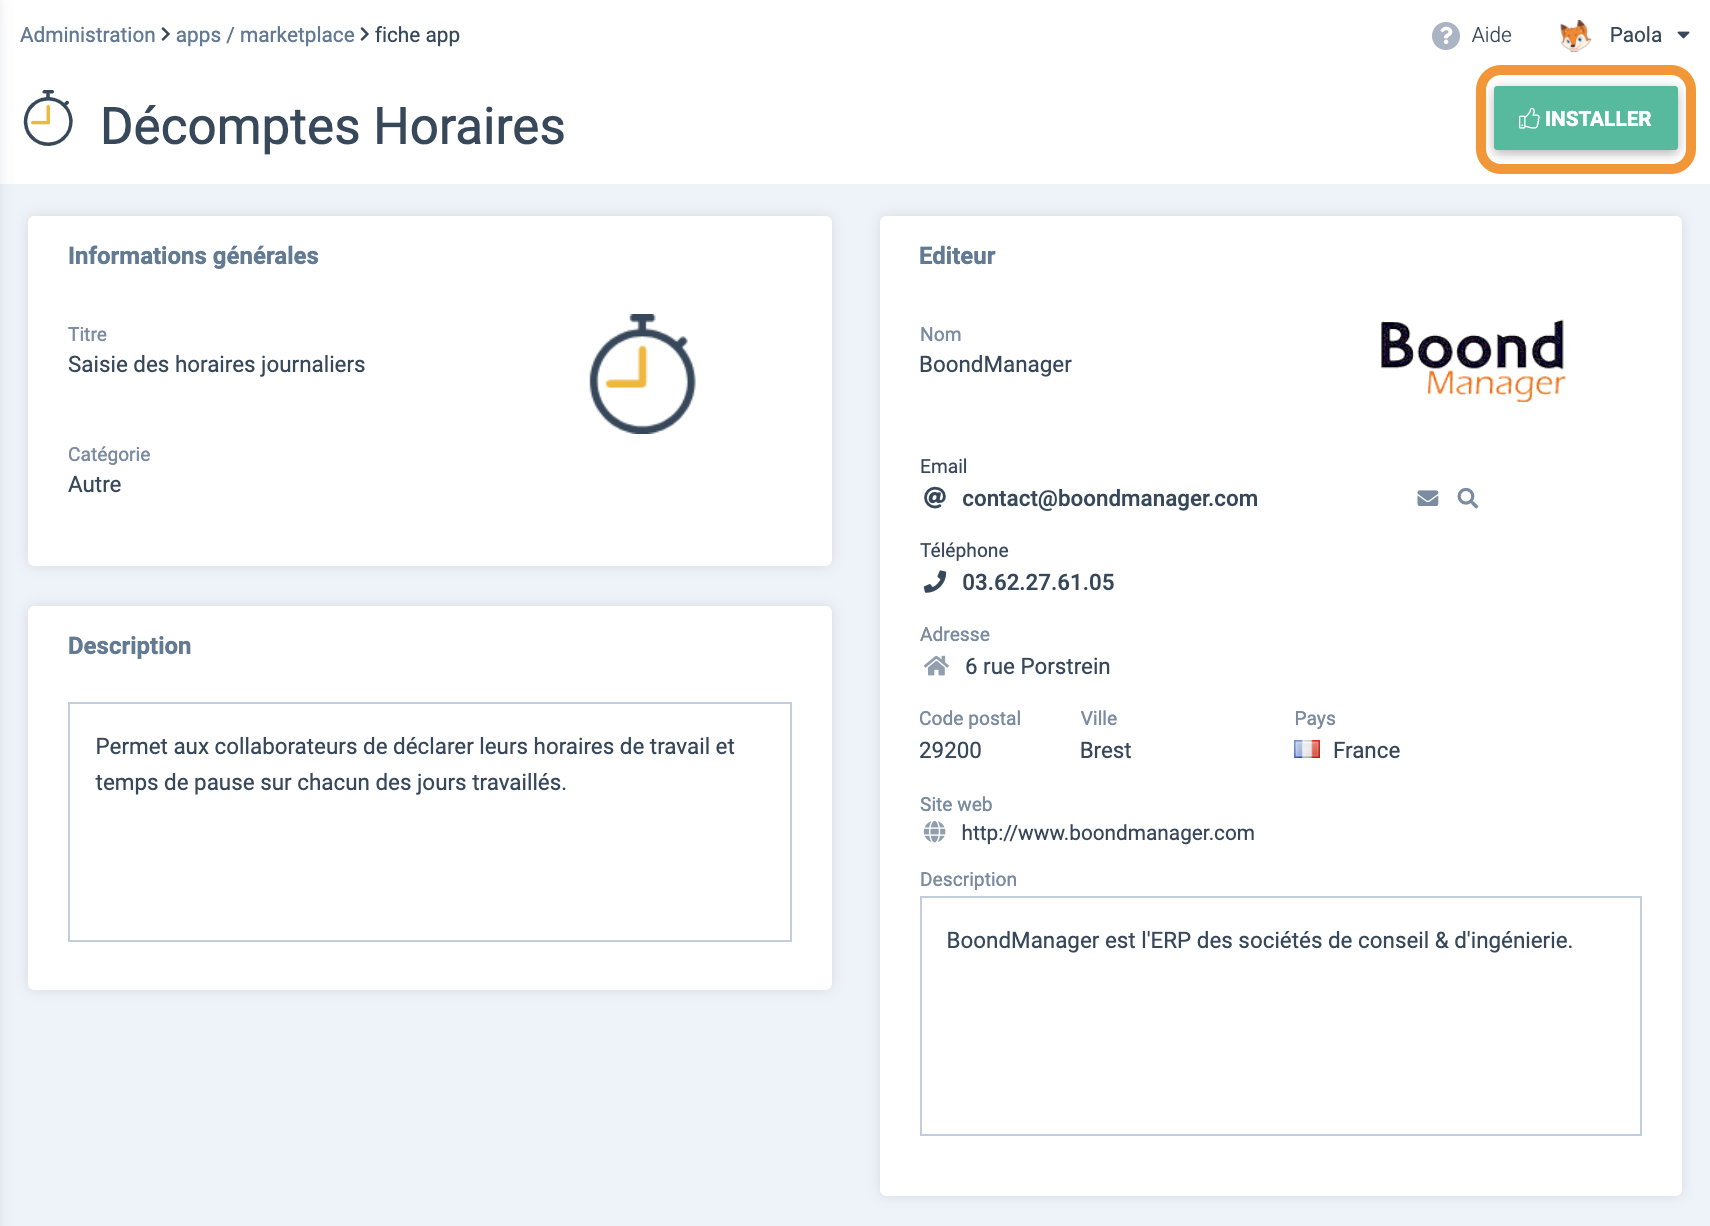Click the phone icon next to number
The width and height of the screenshot is (1710, 1226).
click(x=935, y=582)
